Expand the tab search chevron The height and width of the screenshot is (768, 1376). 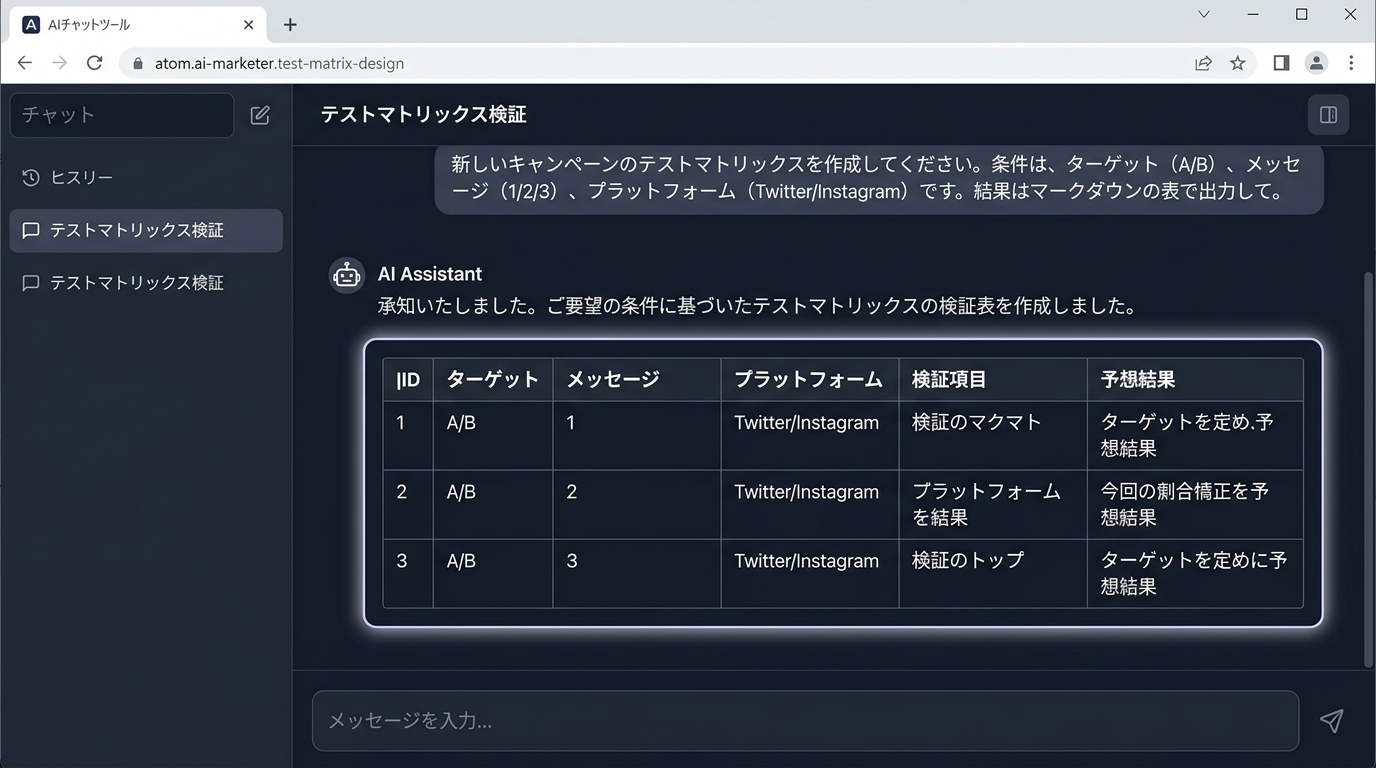click(1204, 15)
